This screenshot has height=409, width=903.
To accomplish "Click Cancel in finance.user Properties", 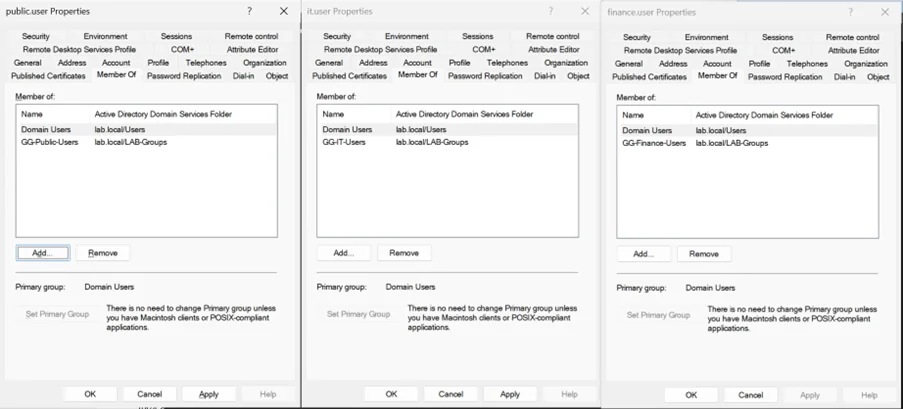I will 750,395.
